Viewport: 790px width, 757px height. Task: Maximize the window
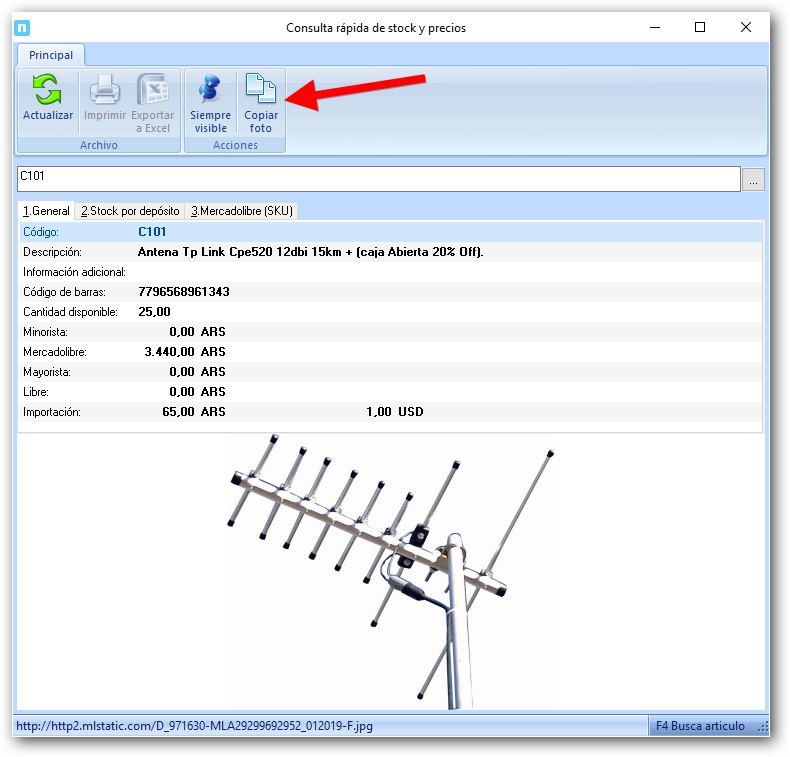click(x=700, y=28)
